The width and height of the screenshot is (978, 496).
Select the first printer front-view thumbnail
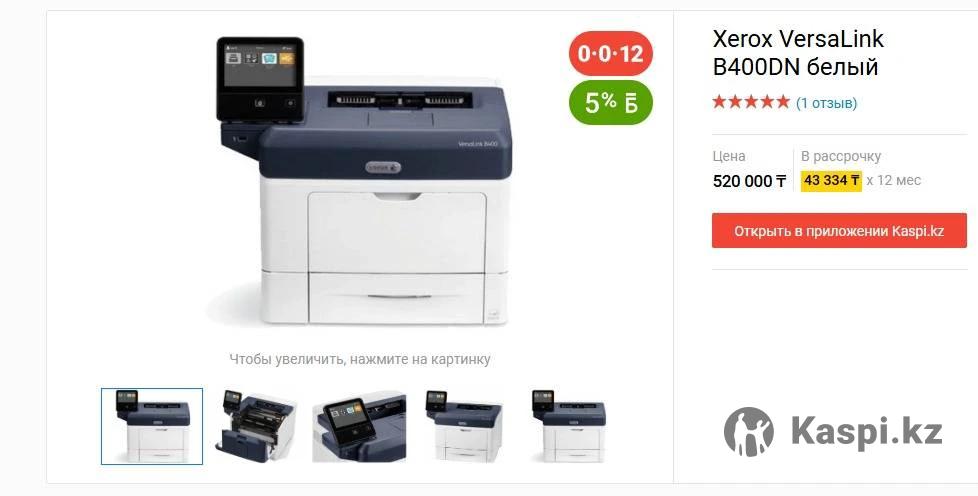152,426
